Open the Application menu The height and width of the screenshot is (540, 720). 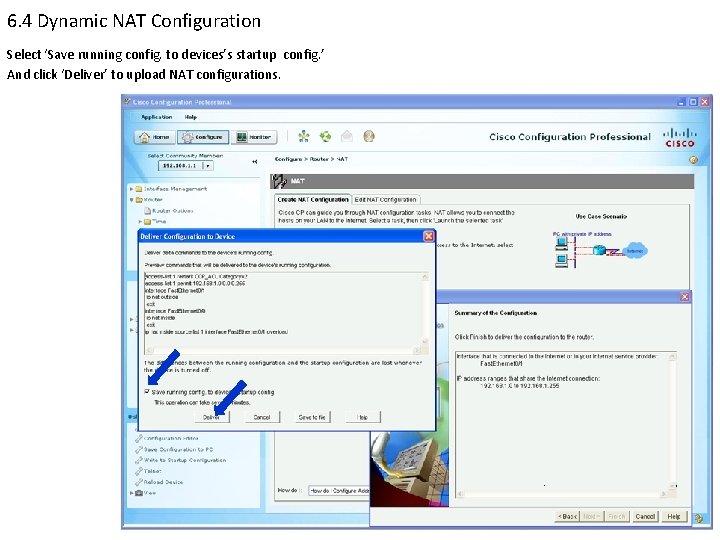[157, 117]
